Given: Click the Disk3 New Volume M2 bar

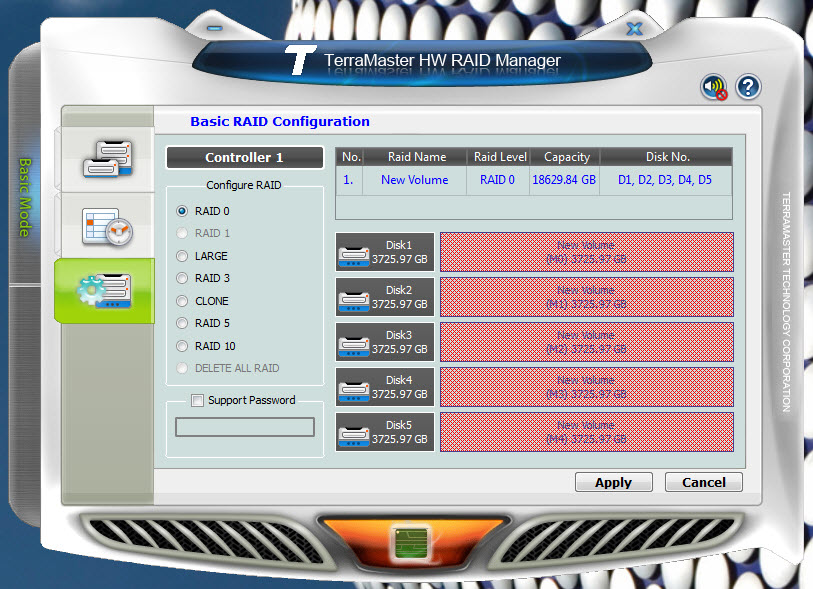Looking at the screenshot, I should pos(586,342).
